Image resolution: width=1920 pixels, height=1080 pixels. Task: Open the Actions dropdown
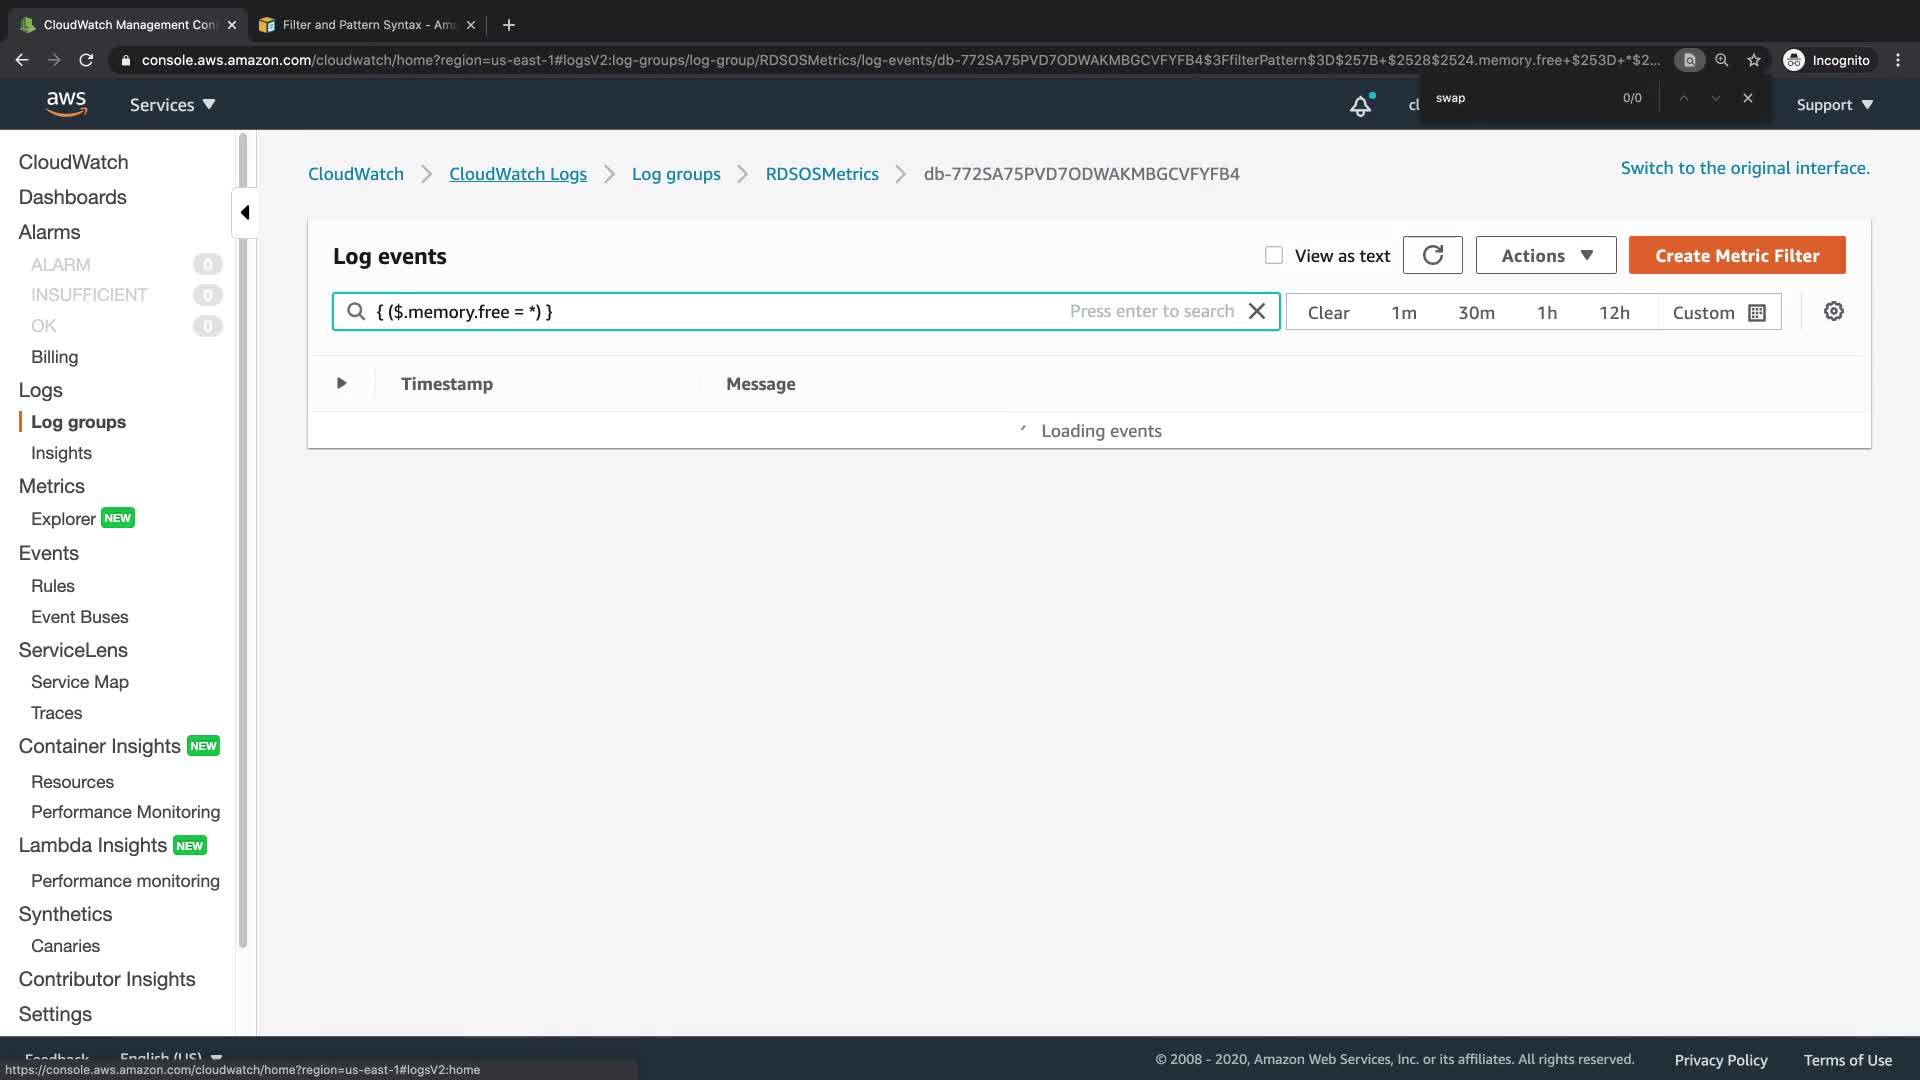click(1545, 255)
